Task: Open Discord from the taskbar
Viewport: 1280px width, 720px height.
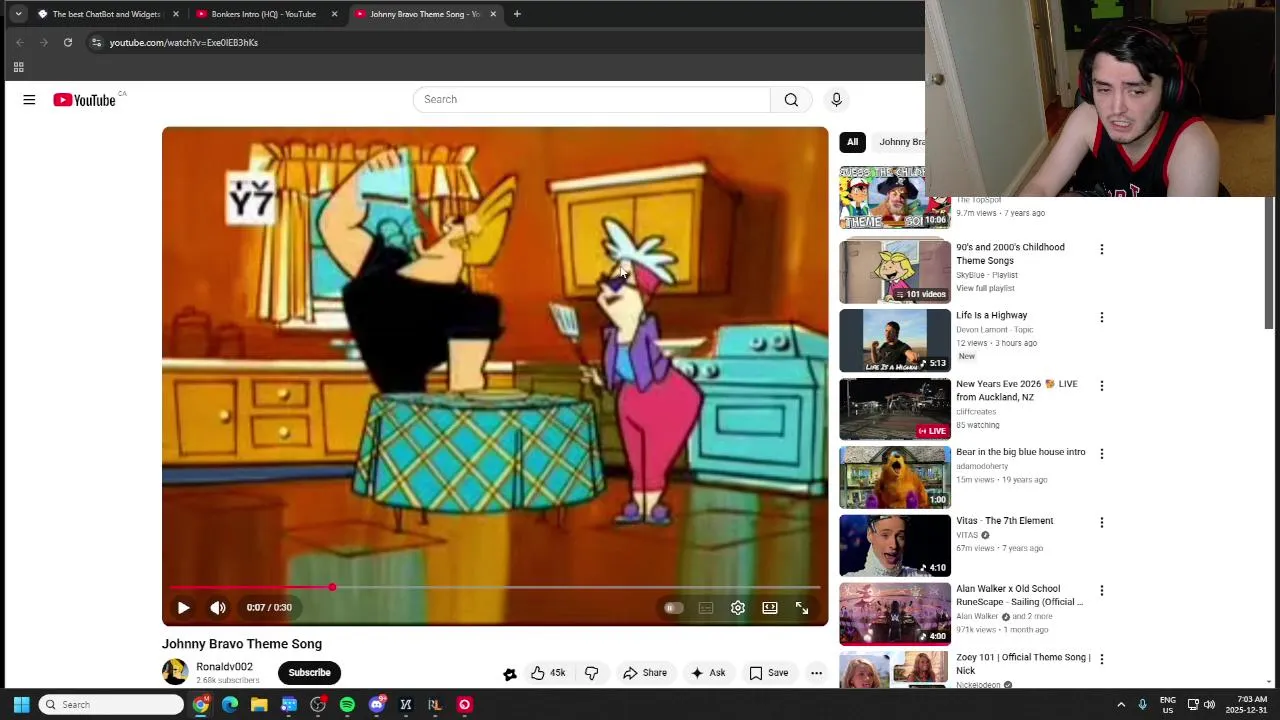Action: [x=377, y=705]
